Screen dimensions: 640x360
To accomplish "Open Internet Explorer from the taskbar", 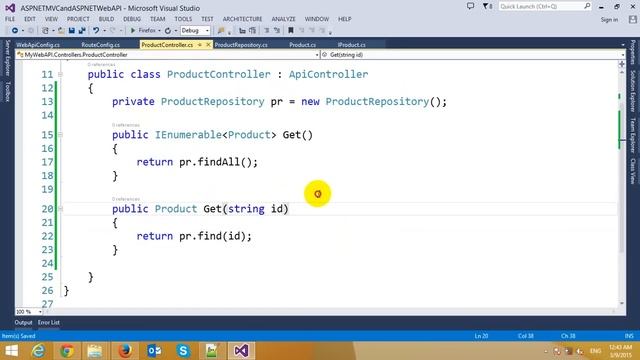I will click(x=39, y=351).
